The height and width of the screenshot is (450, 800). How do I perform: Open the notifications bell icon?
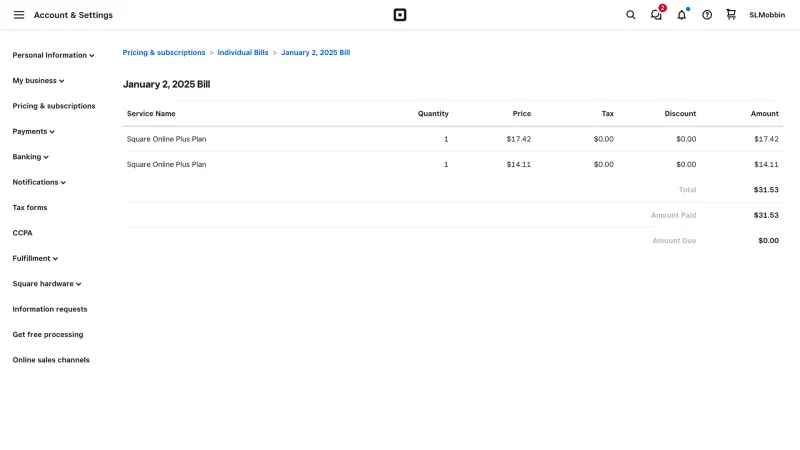click(682, 15)
